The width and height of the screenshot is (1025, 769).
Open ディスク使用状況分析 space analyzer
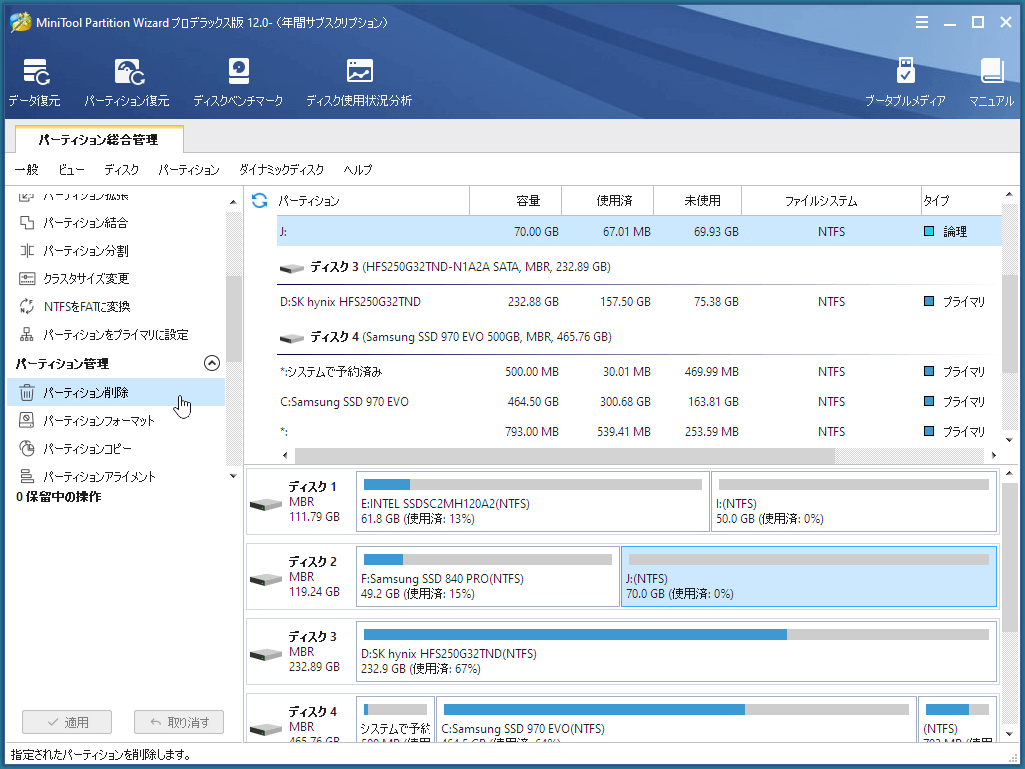tap(359, 82)
